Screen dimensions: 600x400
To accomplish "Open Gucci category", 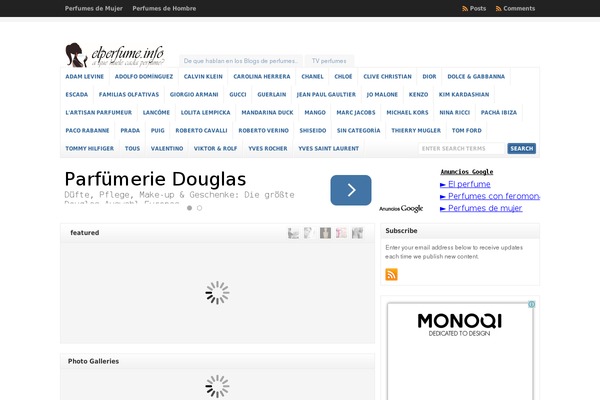I will click(x=238, y=95).
